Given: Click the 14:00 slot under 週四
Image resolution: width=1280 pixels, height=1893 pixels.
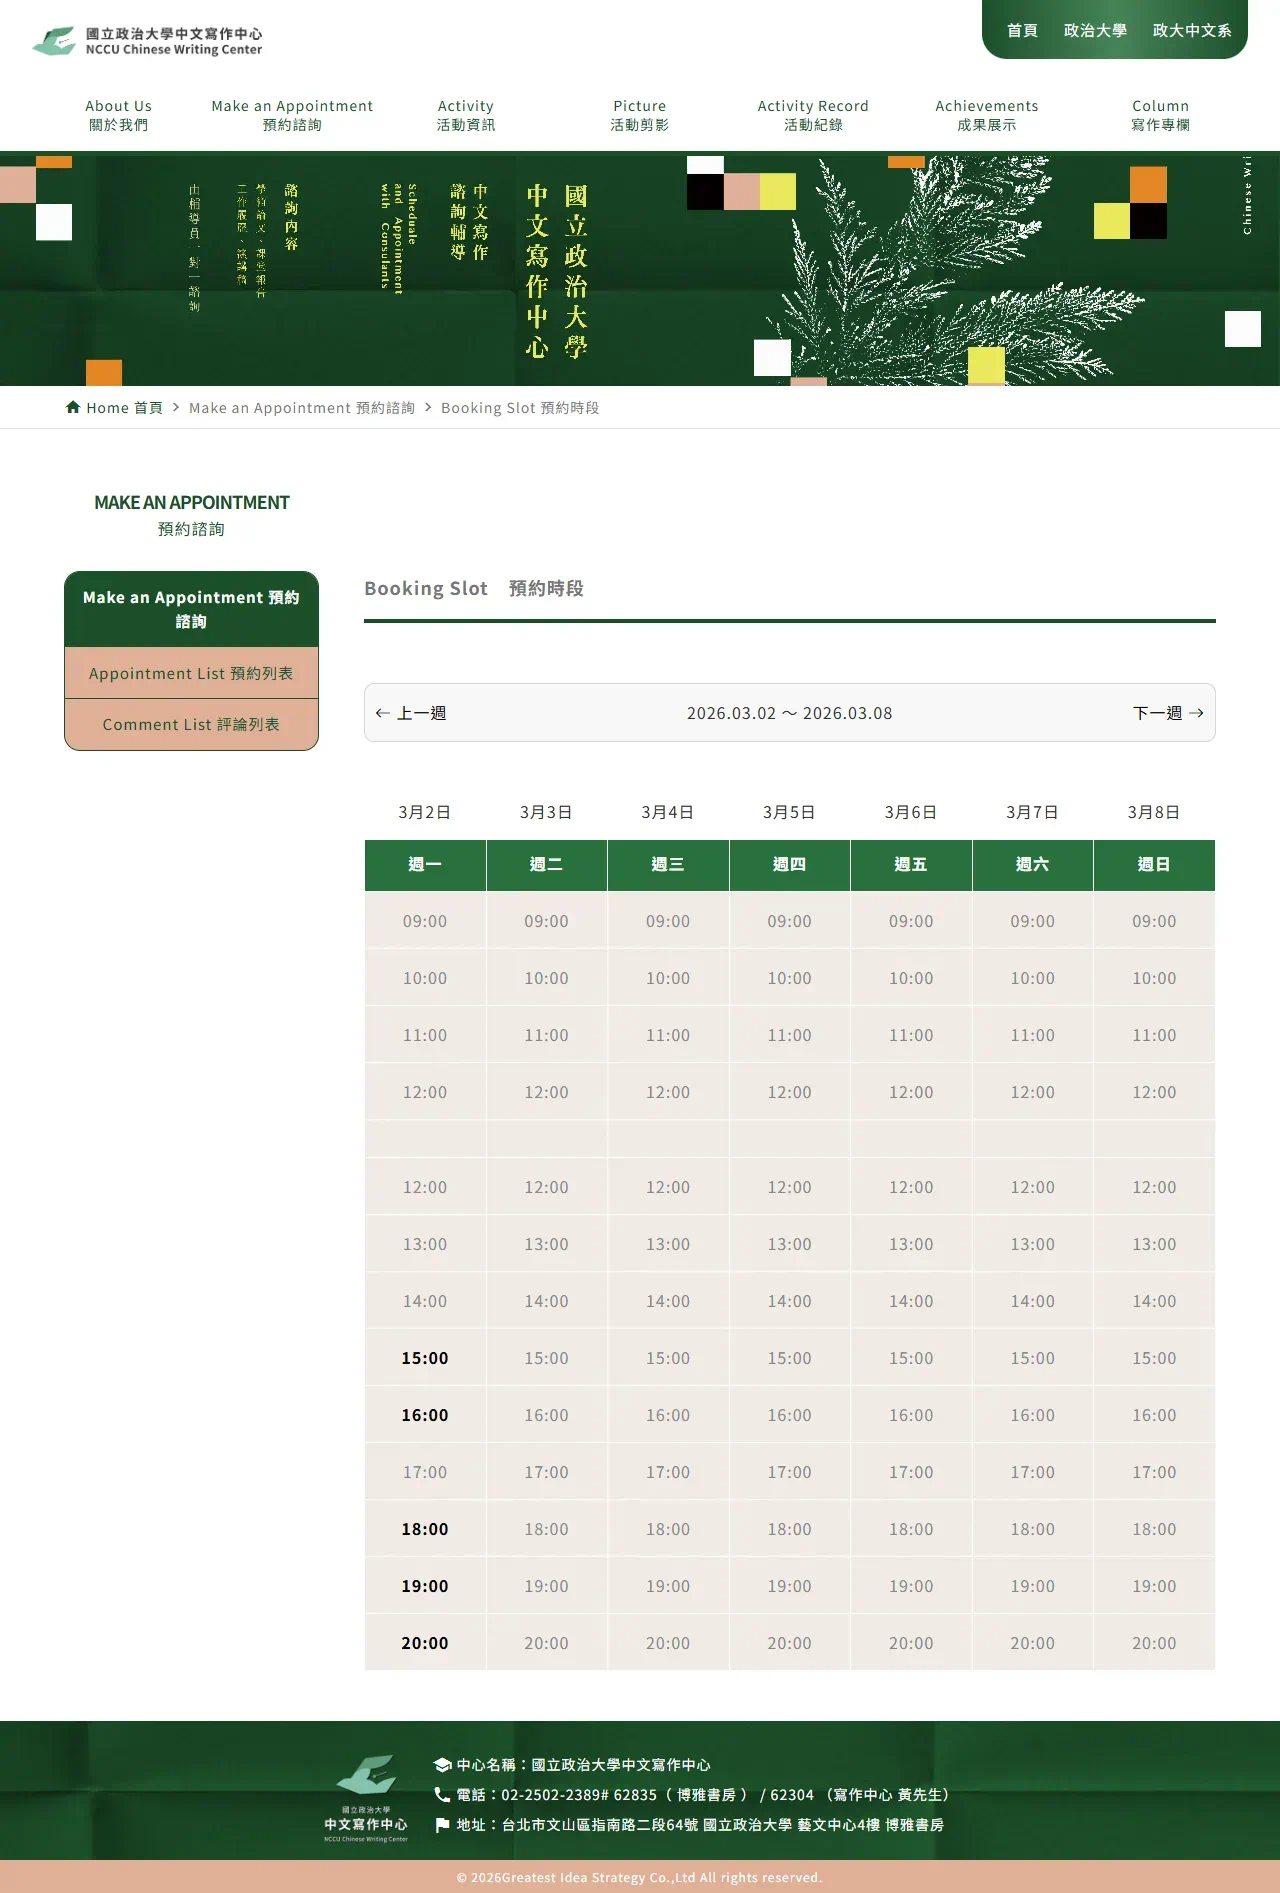Looking at the screenshot, I should (789, 1301).
